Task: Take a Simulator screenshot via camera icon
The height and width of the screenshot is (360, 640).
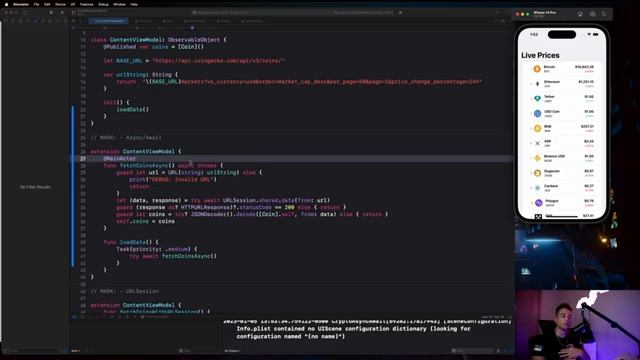Action: pyautogui.click(x=592, y=14)
